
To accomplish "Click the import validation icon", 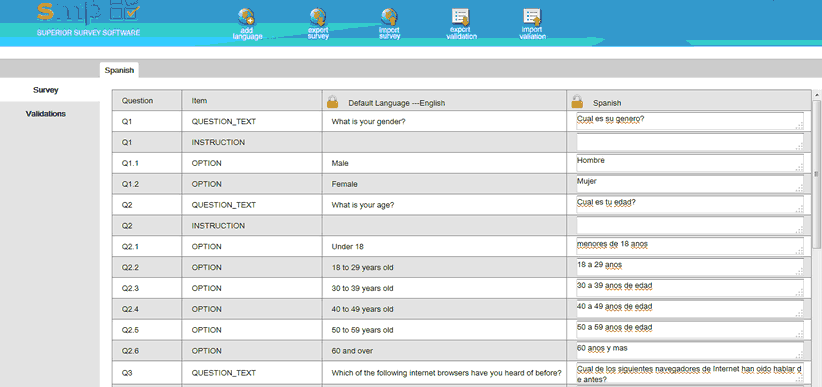I will (x=532, y=17).
